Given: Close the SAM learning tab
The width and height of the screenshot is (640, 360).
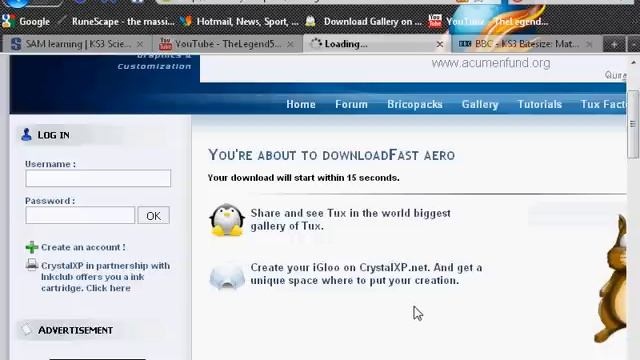Looking at the screenshot, I should pos(140,44).
